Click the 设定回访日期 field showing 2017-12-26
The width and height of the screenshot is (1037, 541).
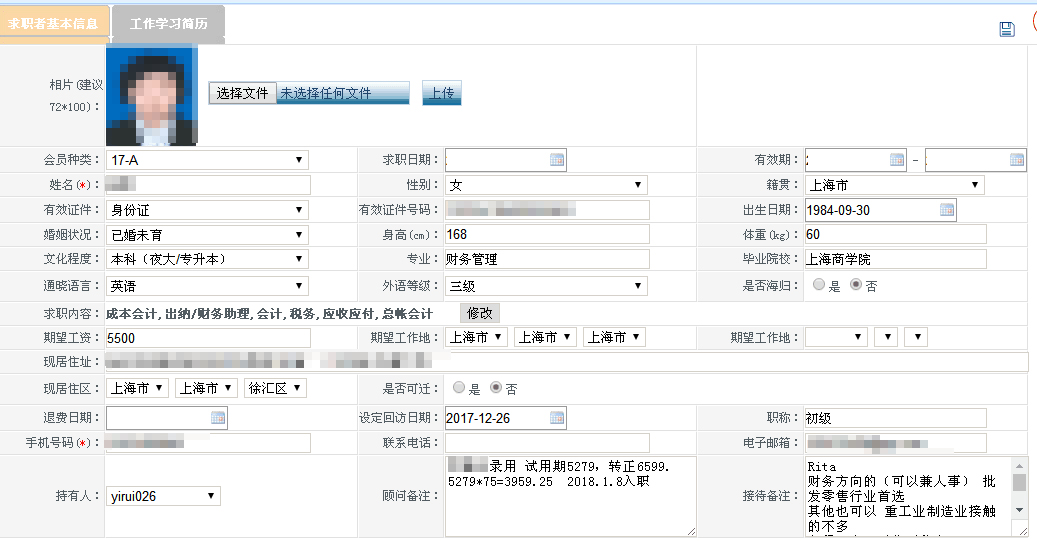click(x=505, y=418)
